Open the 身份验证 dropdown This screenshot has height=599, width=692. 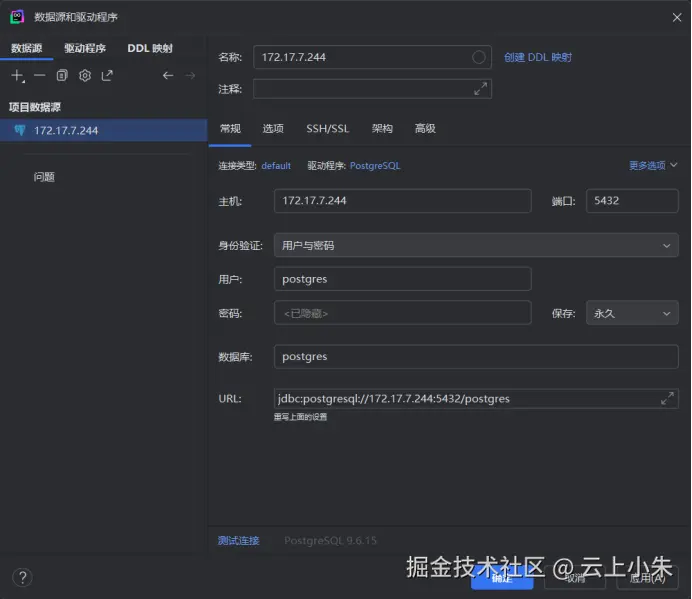476,245
